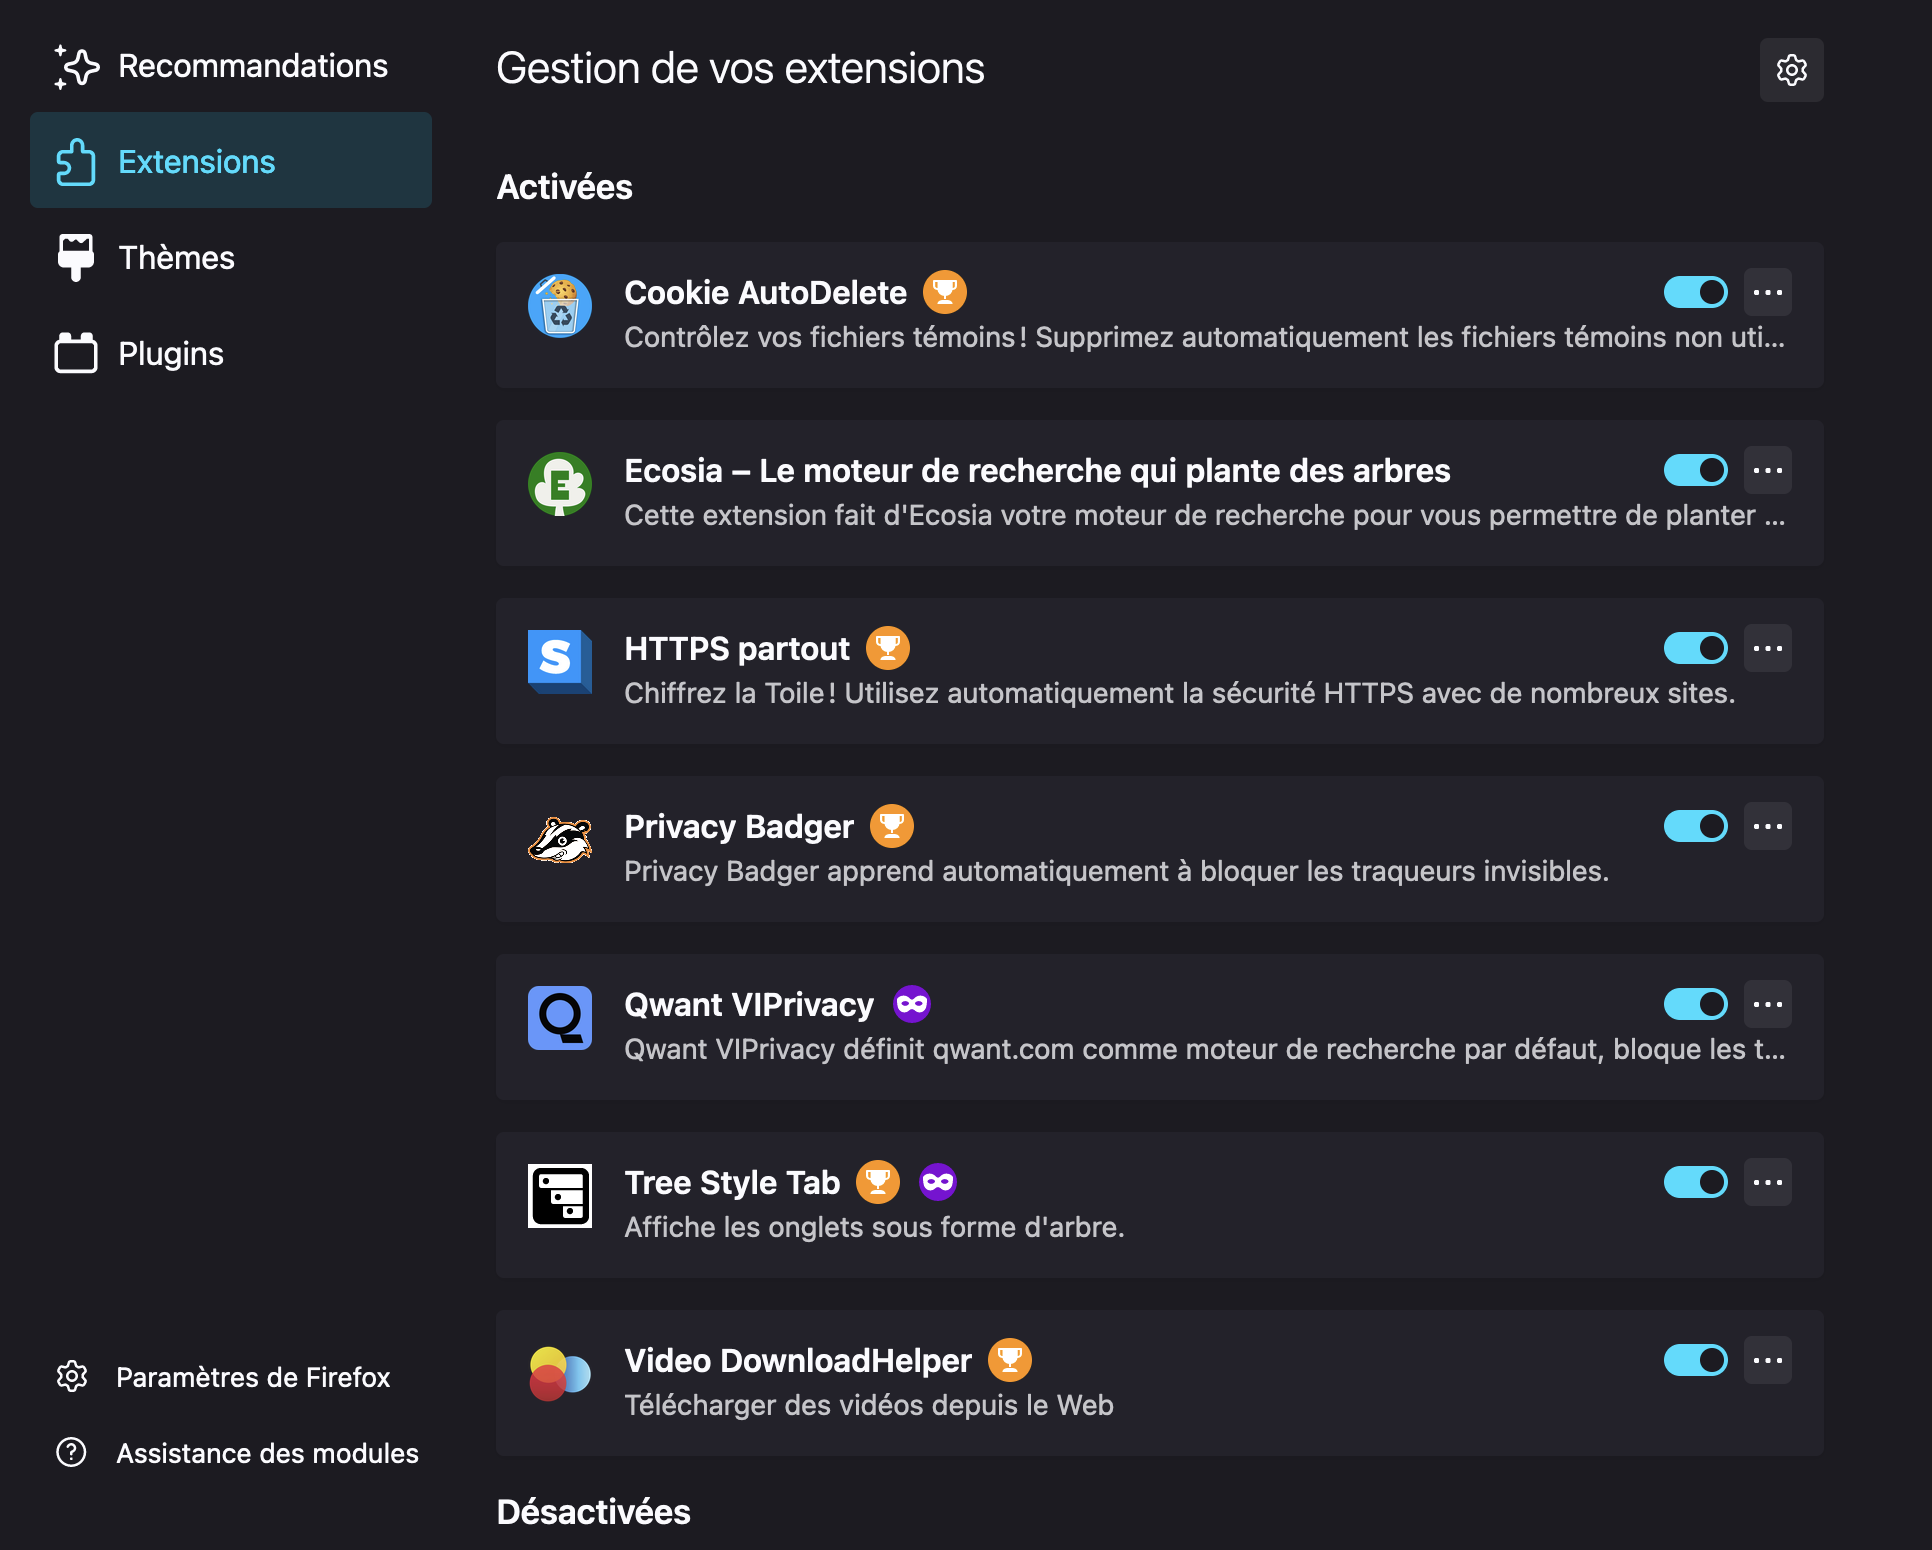Image resolution: width=1932 pixels, height=1550 pixels.
Task: Open the gear tools menu for extensions
Action: pyautogui.click(x=1791, y=70)
